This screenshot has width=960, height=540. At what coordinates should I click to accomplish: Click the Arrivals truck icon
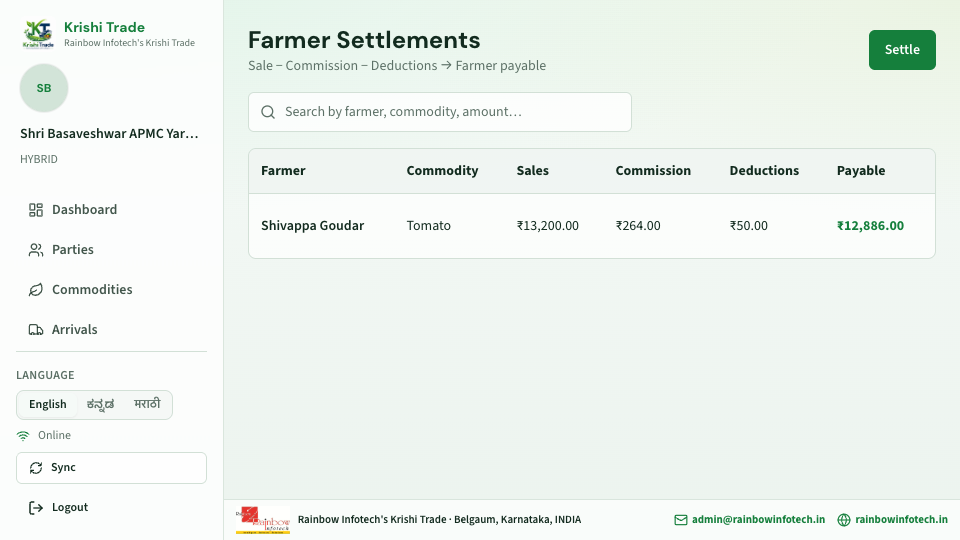pos(36,329)
